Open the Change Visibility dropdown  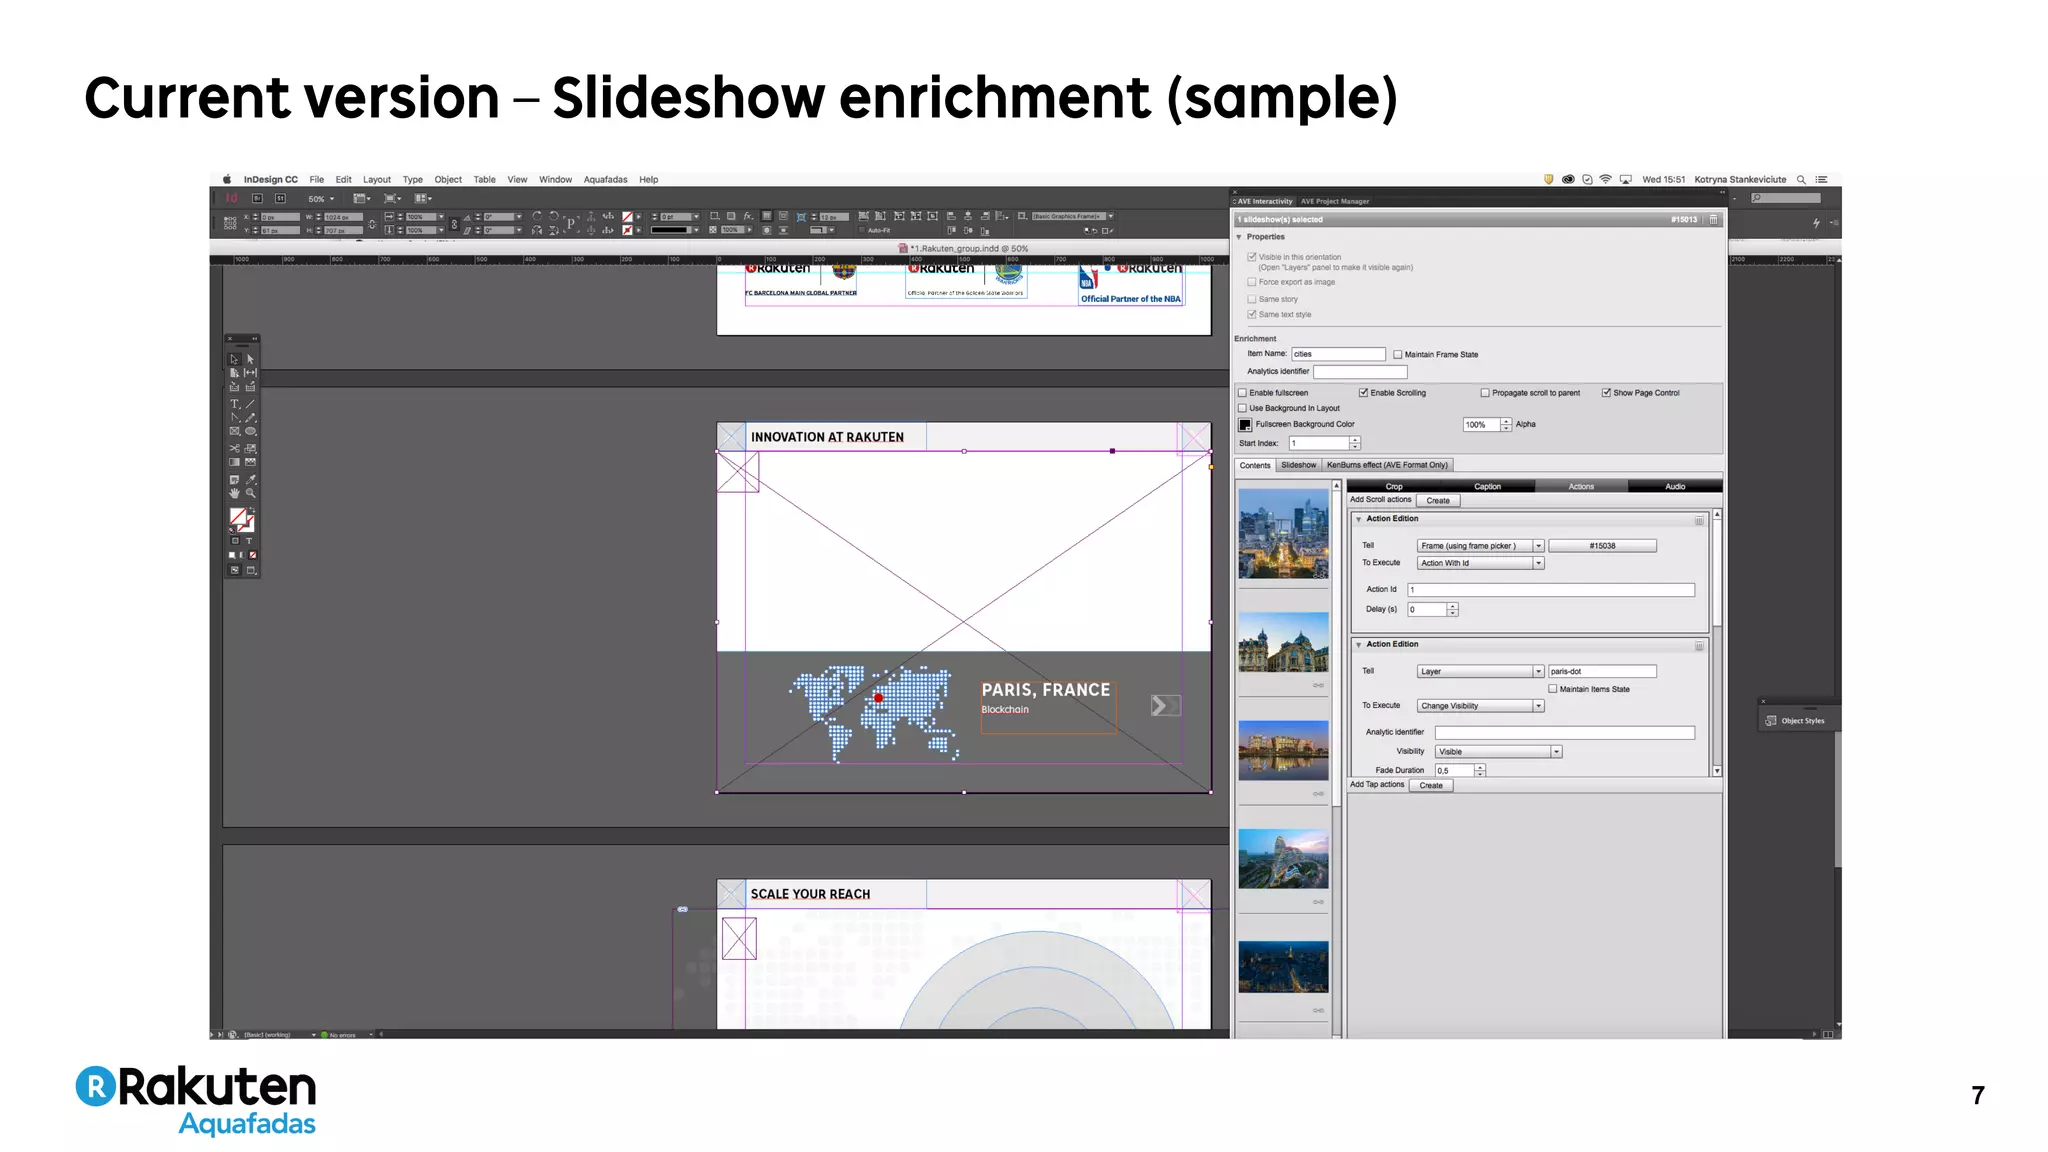coord(1480,706)
